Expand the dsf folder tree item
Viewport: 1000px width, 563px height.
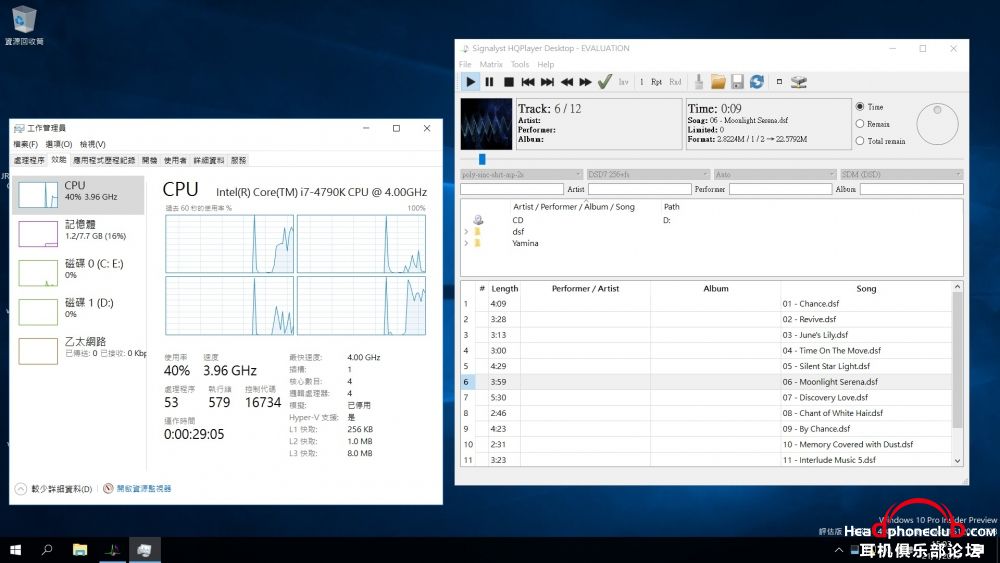[466, 231]
